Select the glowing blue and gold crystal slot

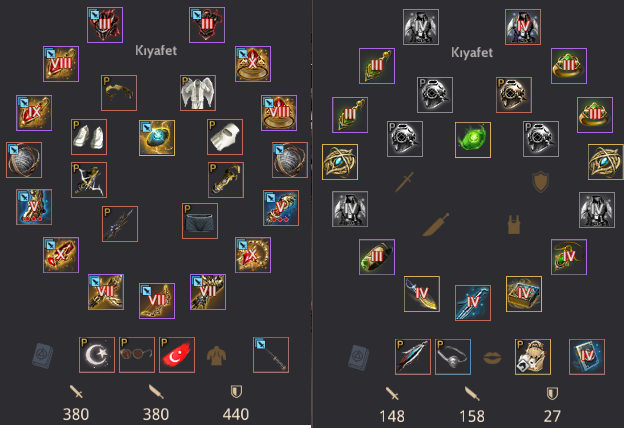click(157, 138)
